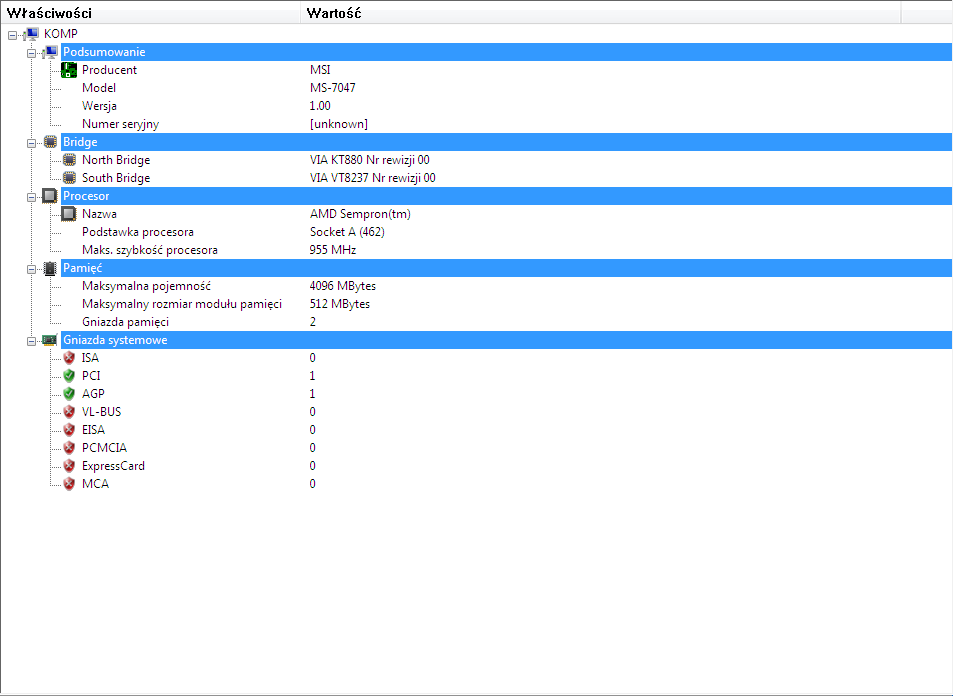Click the 955 MHz value

(332, 250)
